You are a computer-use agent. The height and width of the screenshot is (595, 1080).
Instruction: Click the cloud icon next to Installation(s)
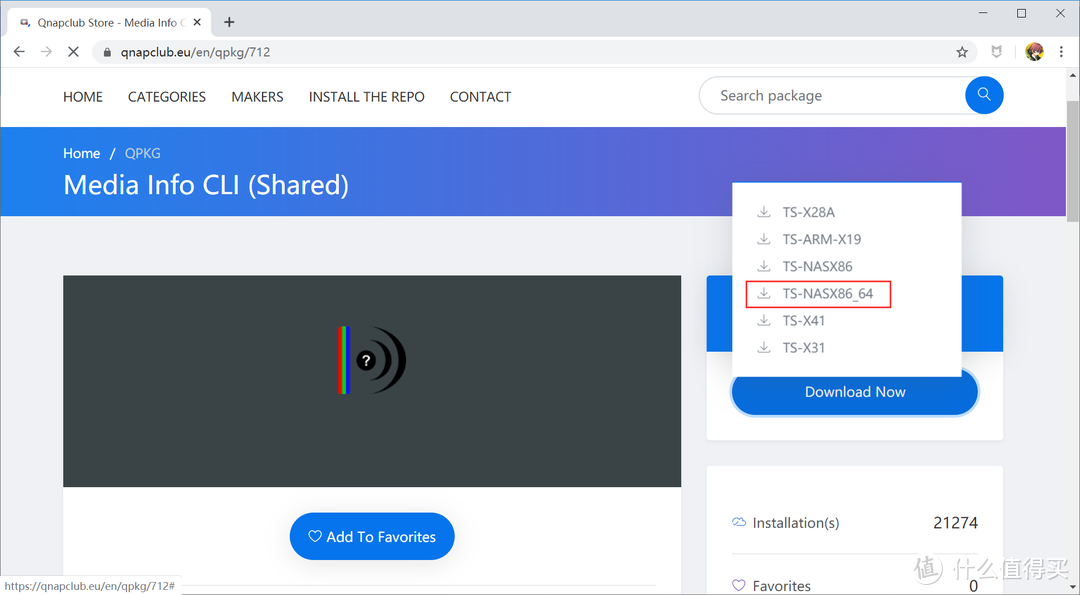click(739, 522)
